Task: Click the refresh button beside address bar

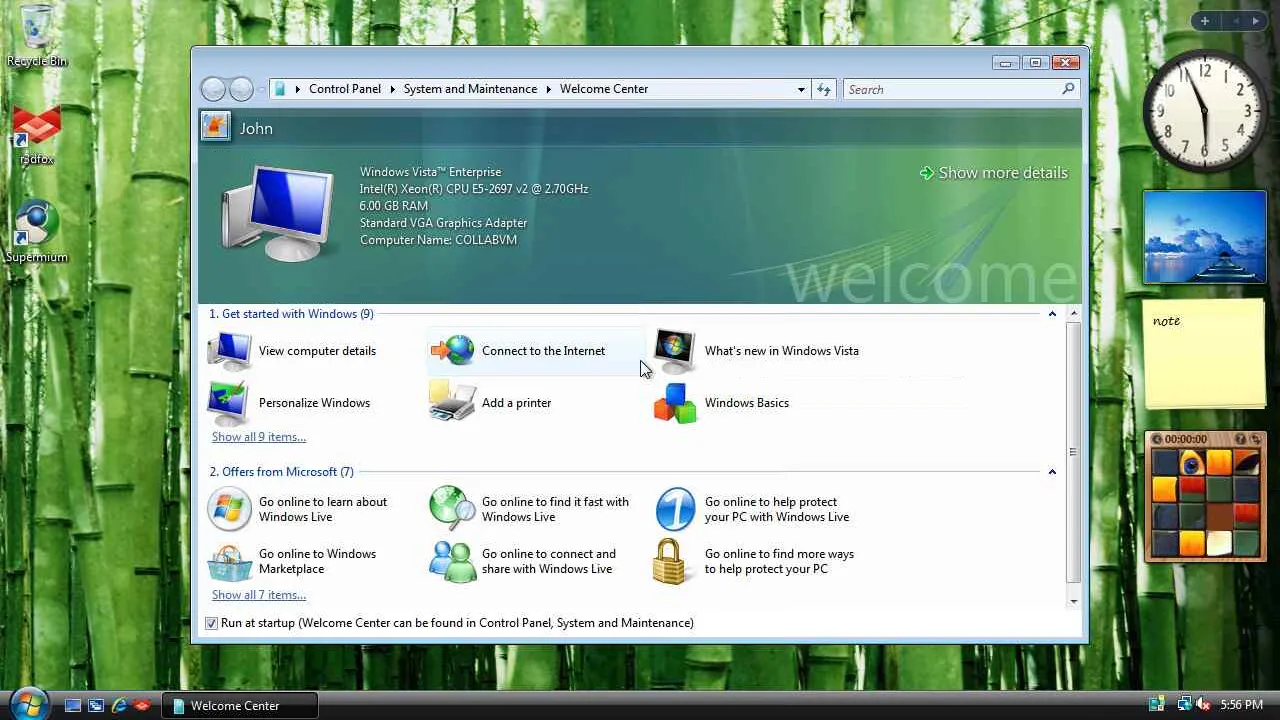Action: (823, 89)
